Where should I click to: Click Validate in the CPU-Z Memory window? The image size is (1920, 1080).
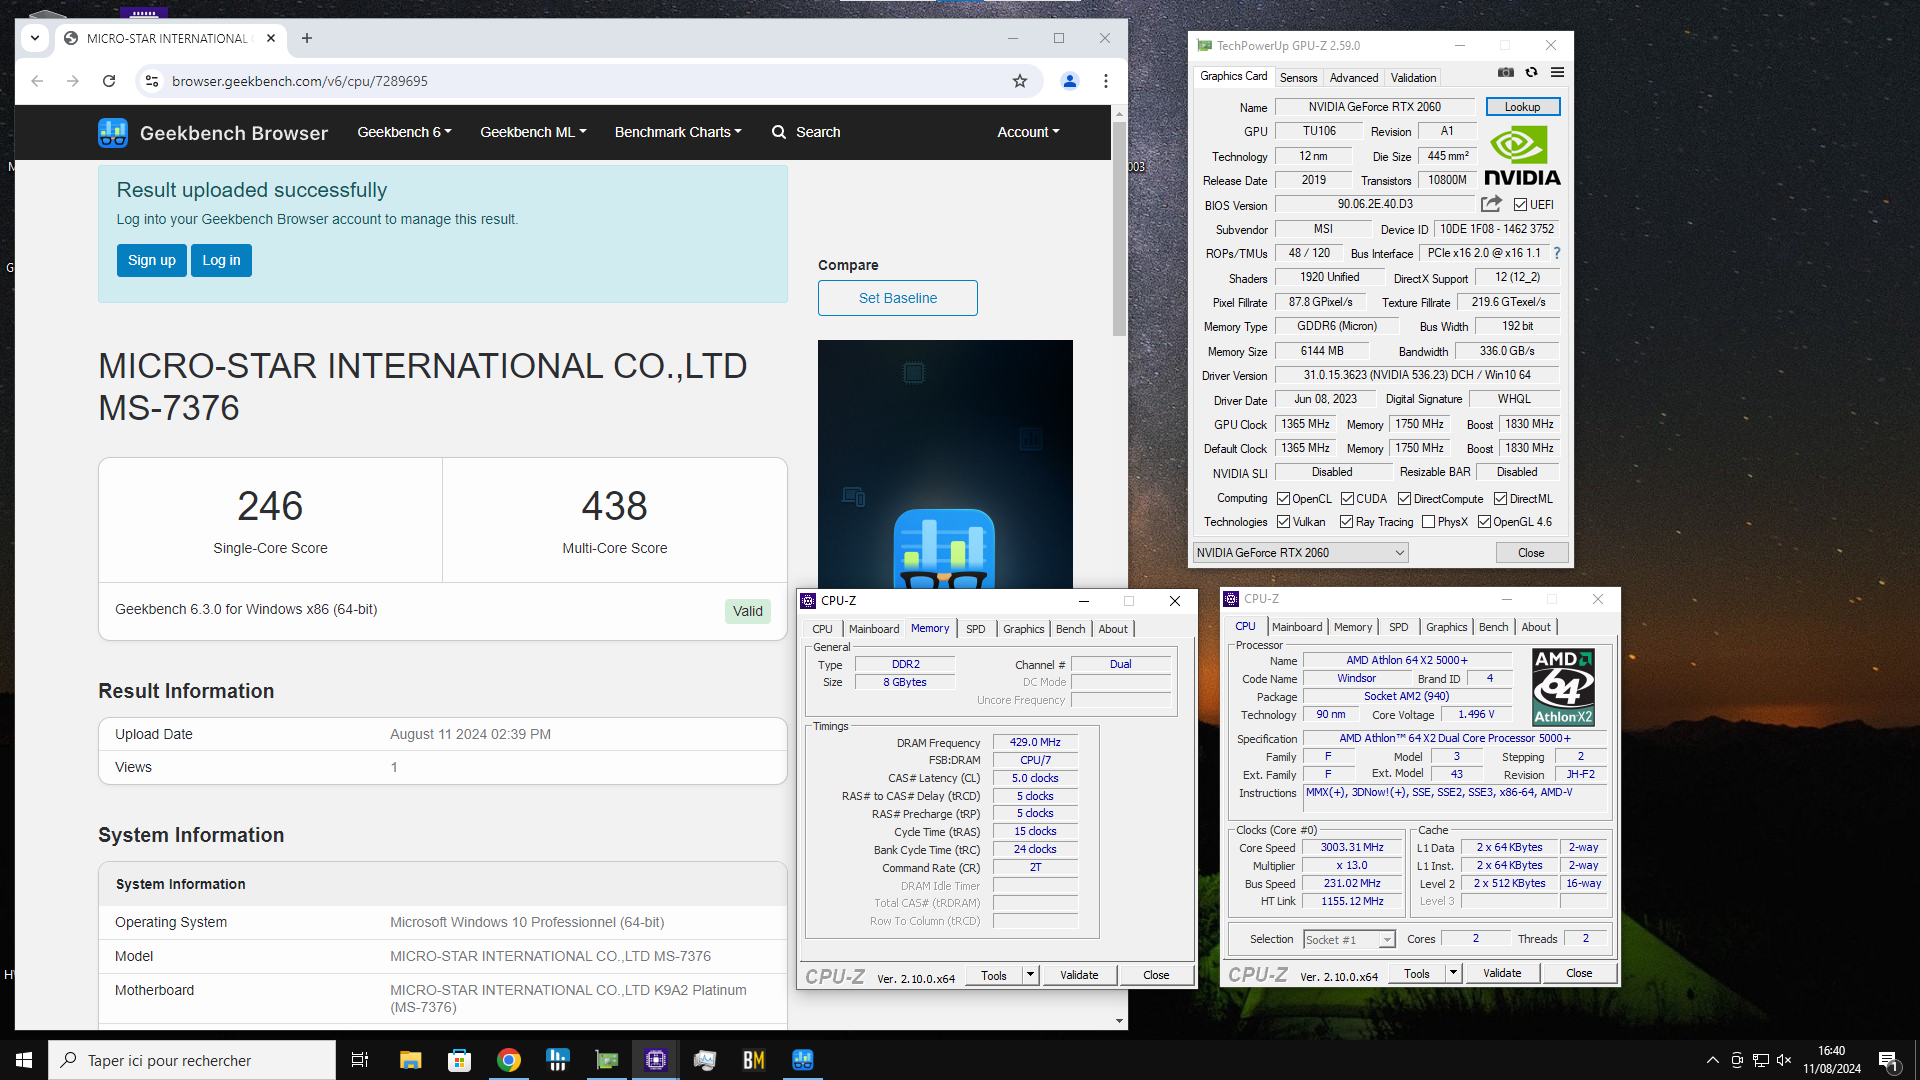[1079, 975]
